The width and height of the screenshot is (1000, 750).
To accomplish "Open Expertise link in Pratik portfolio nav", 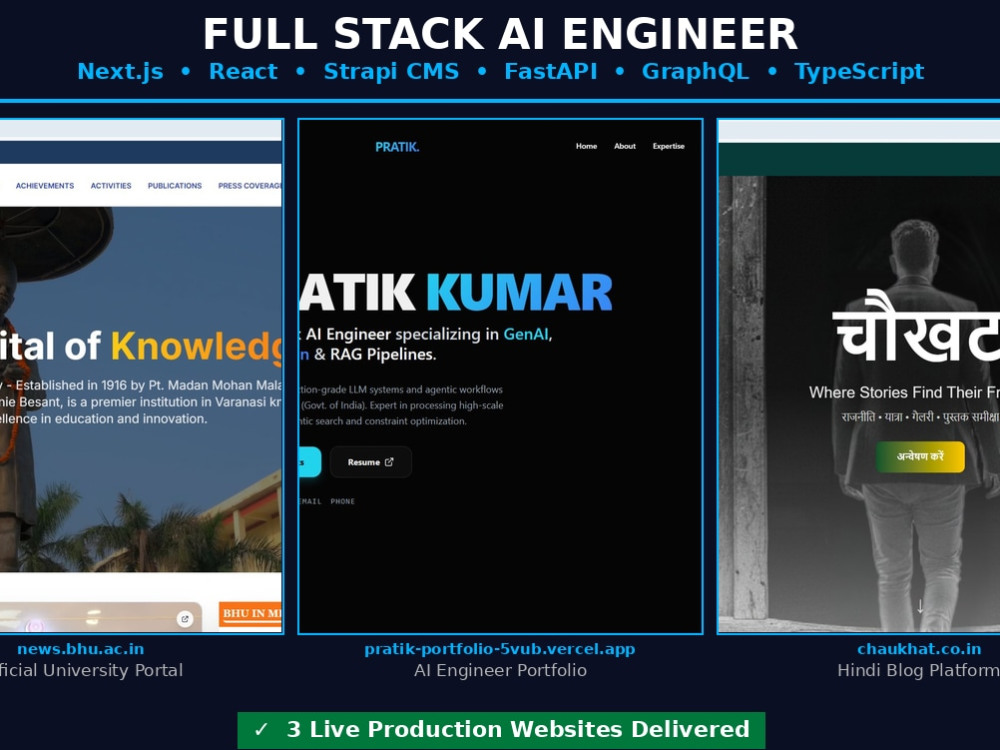I will pos(668,146).
